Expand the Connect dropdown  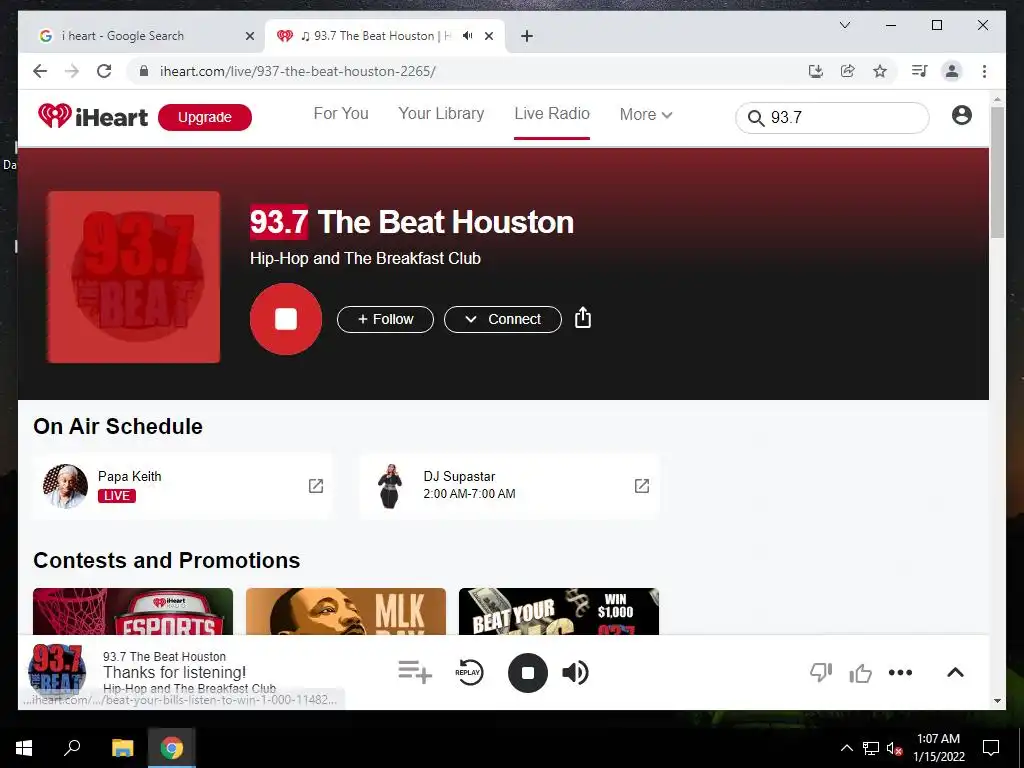(x=503, y=319)
